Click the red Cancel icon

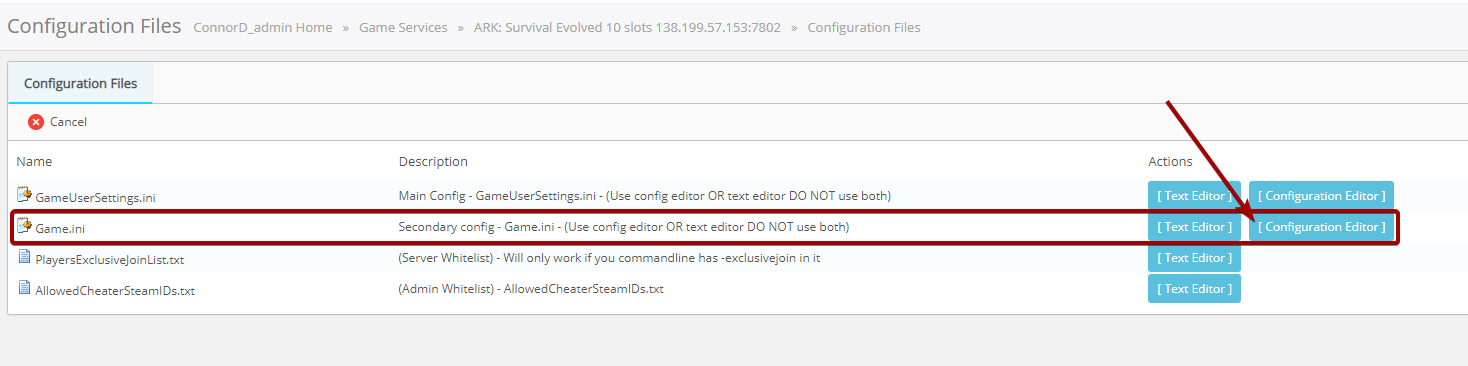point(36,122)
